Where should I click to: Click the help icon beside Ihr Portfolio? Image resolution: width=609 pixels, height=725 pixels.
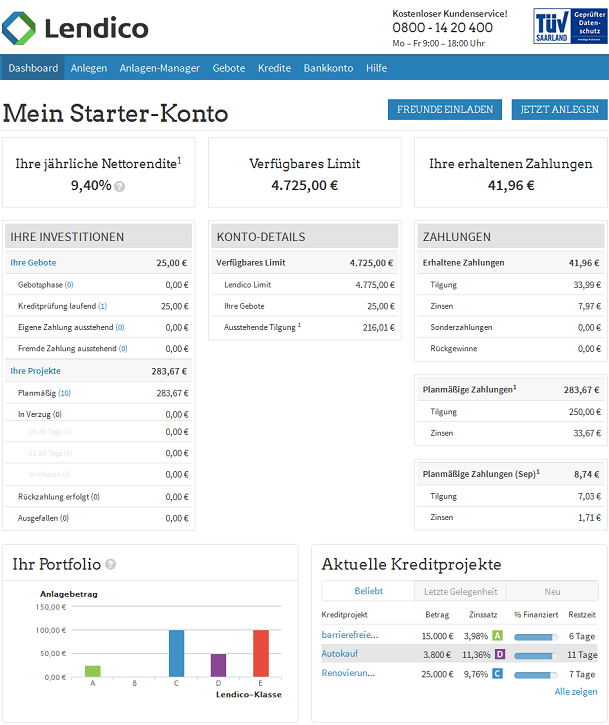[x=111, y=564]
